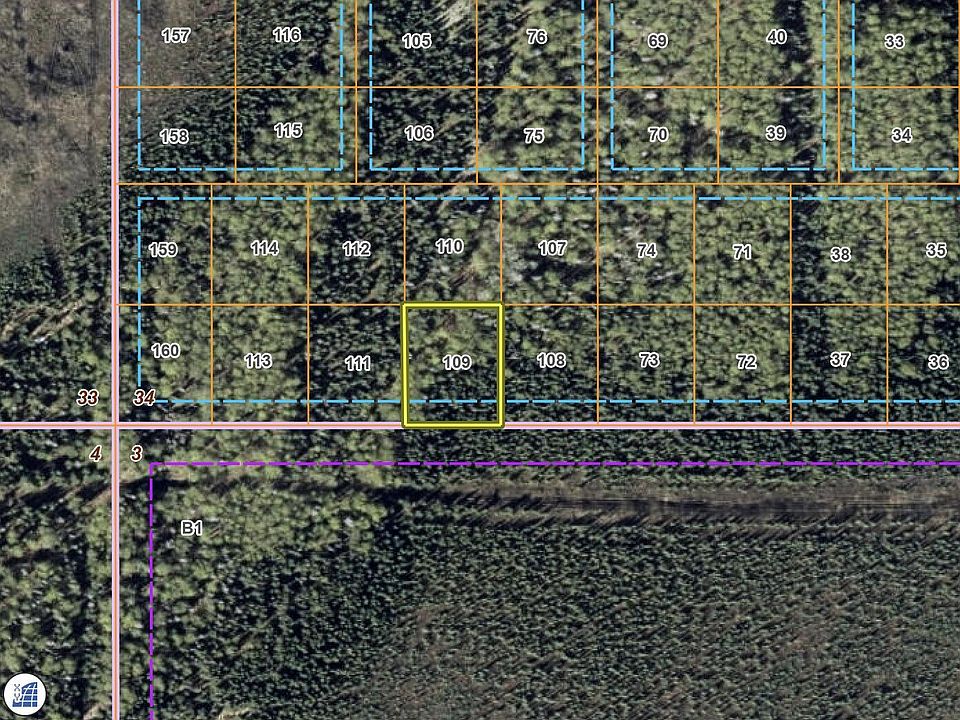Click parcel label 113
The width and height of the screenshot is (960, 720).
point(258,361)
